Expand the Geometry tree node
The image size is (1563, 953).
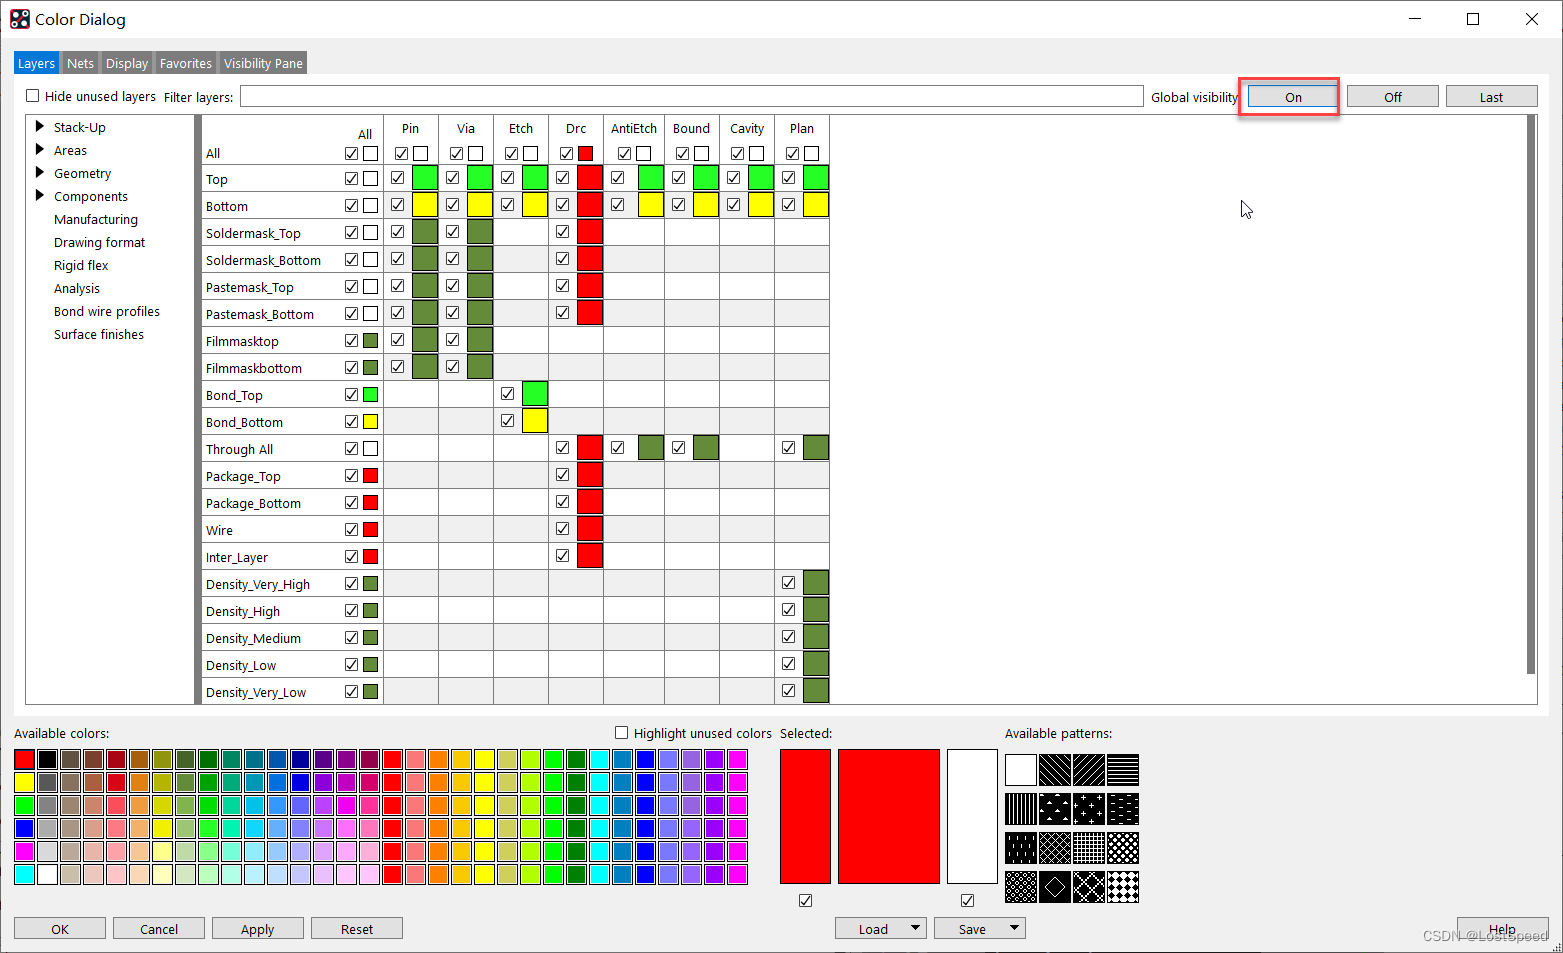(x=40, y=173)
